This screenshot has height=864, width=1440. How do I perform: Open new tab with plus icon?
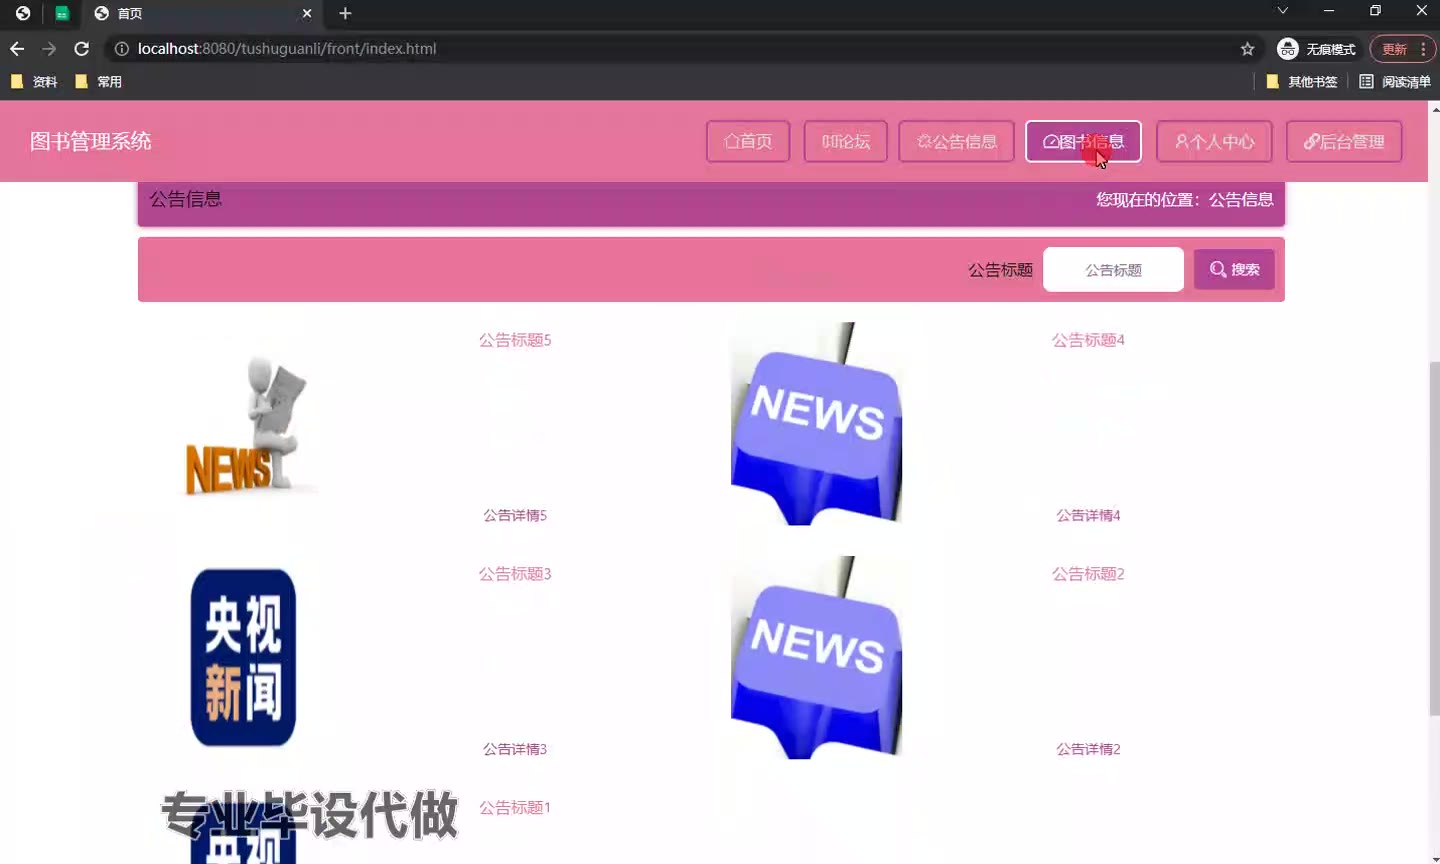pos(345,13)
